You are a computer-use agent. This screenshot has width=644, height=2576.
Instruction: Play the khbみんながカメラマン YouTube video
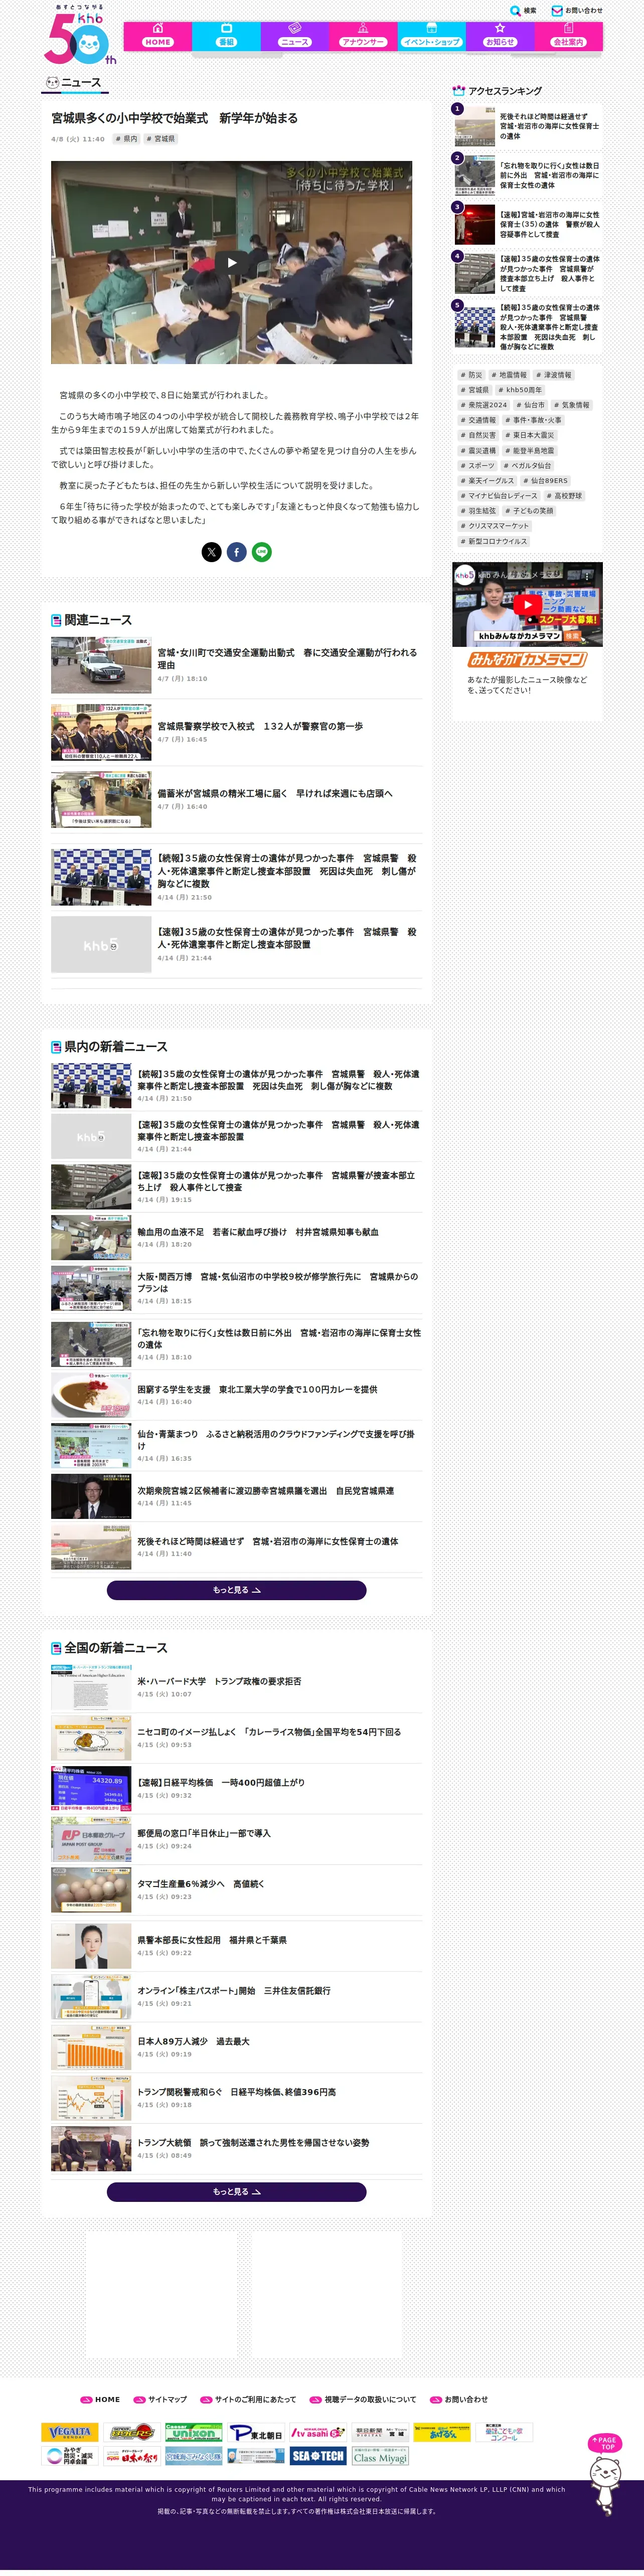(527, 604)
